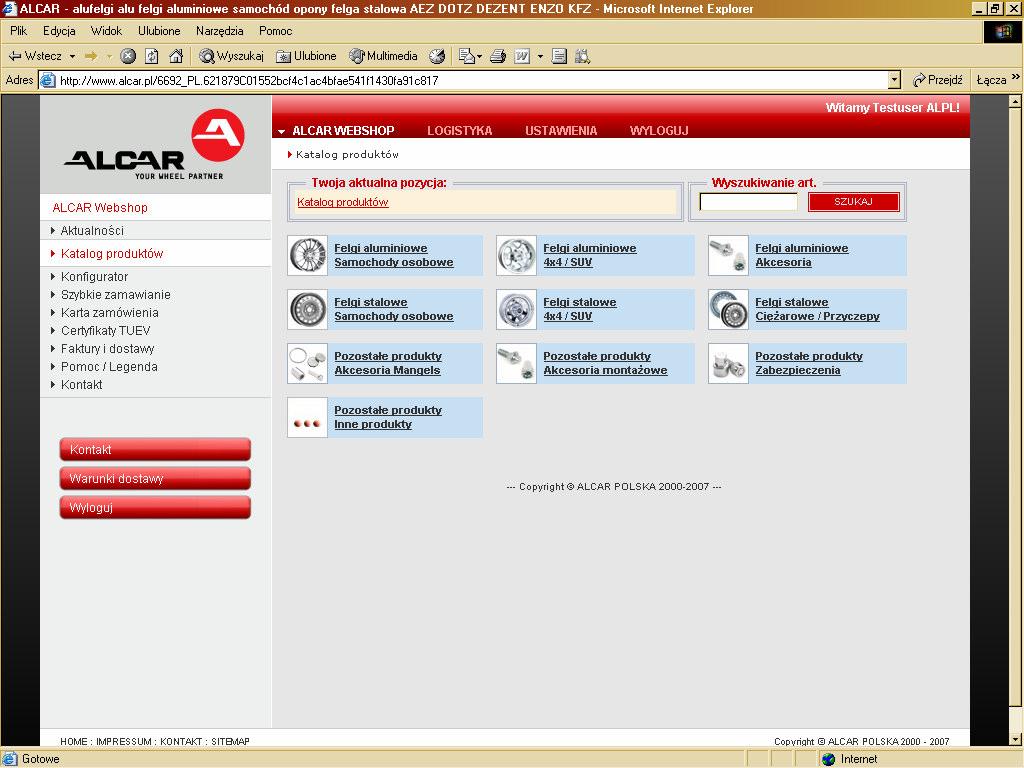
Task: Select the ALCAR WEBSHOP tab
Action: [x=343, y=131]
